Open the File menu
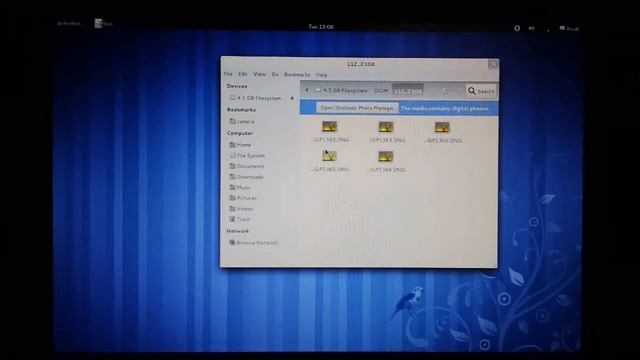The image size is (640, 360). pyautogui.click(x=228, y=74)
